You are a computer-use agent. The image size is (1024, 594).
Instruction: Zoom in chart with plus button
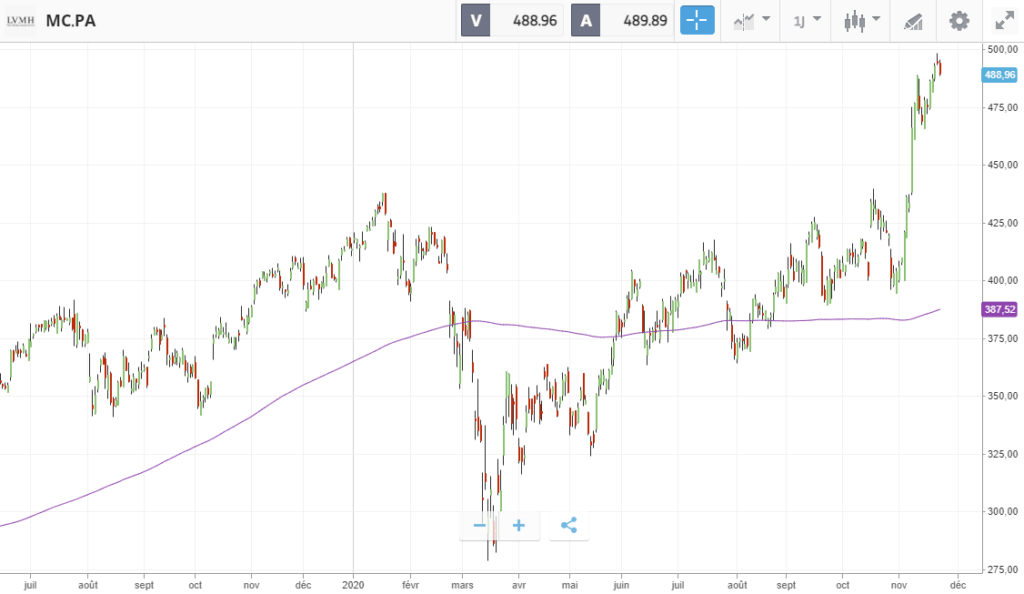coord(519,525)
